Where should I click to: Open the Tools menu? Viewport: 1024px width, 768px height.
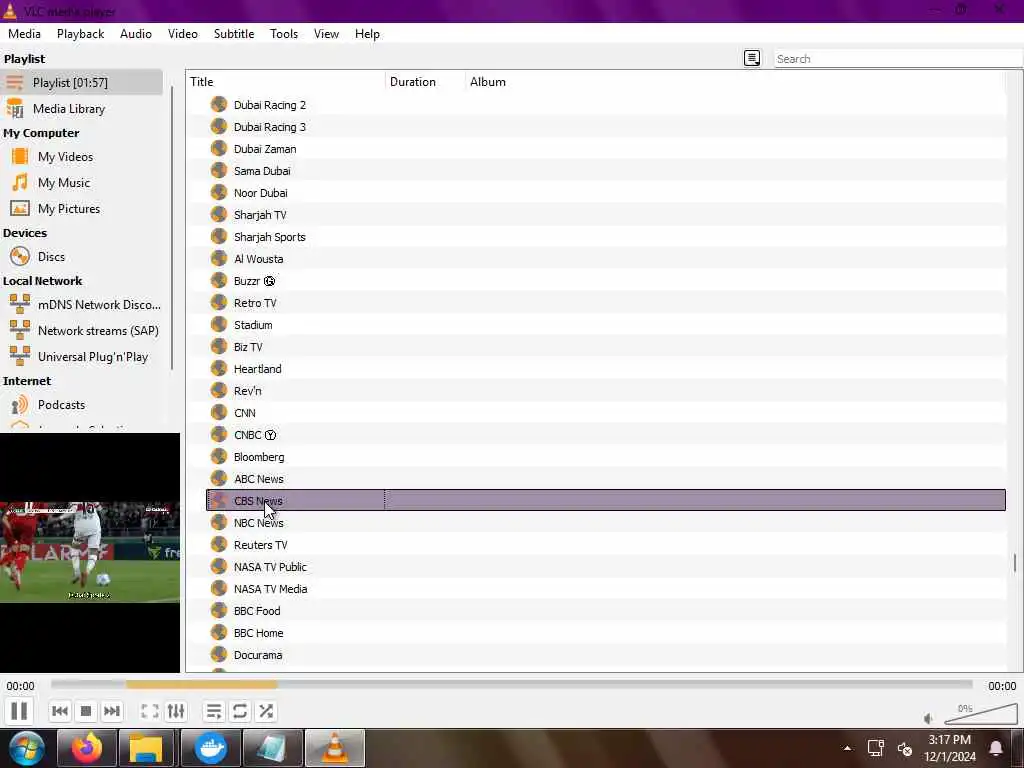pyautogui.click(x=284, y=34)
